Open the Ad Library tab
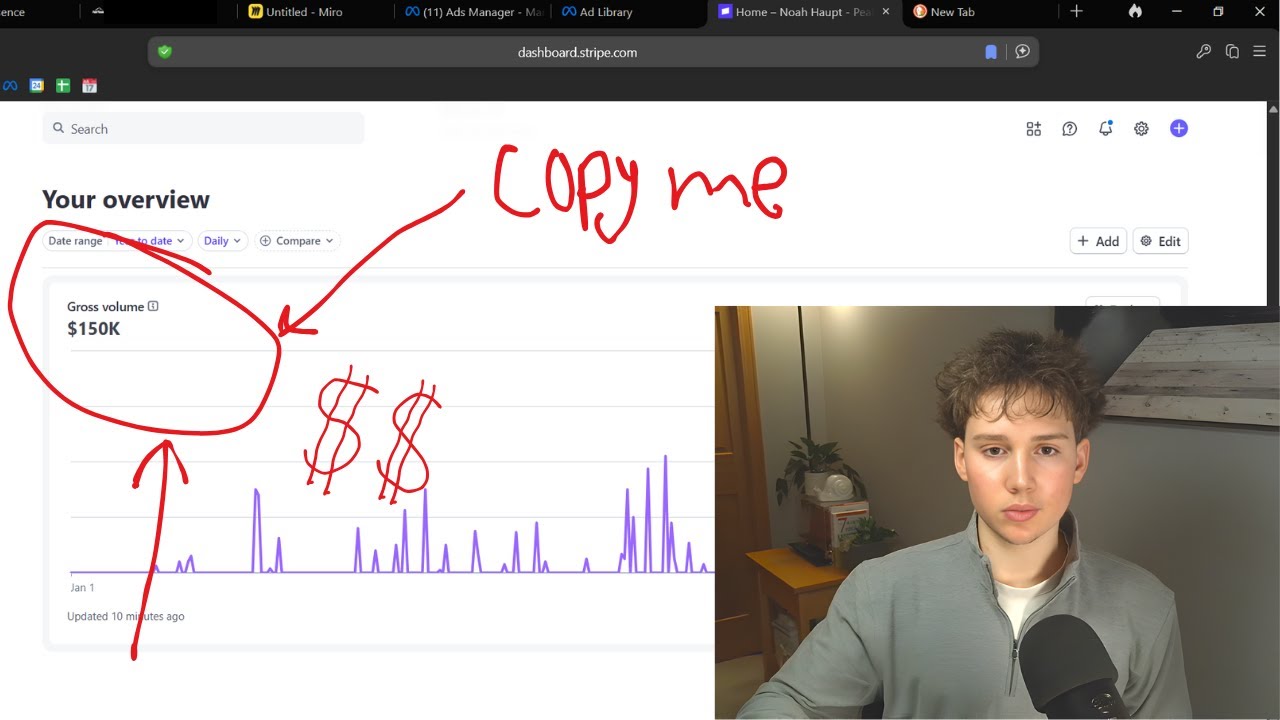 (597, 12)
